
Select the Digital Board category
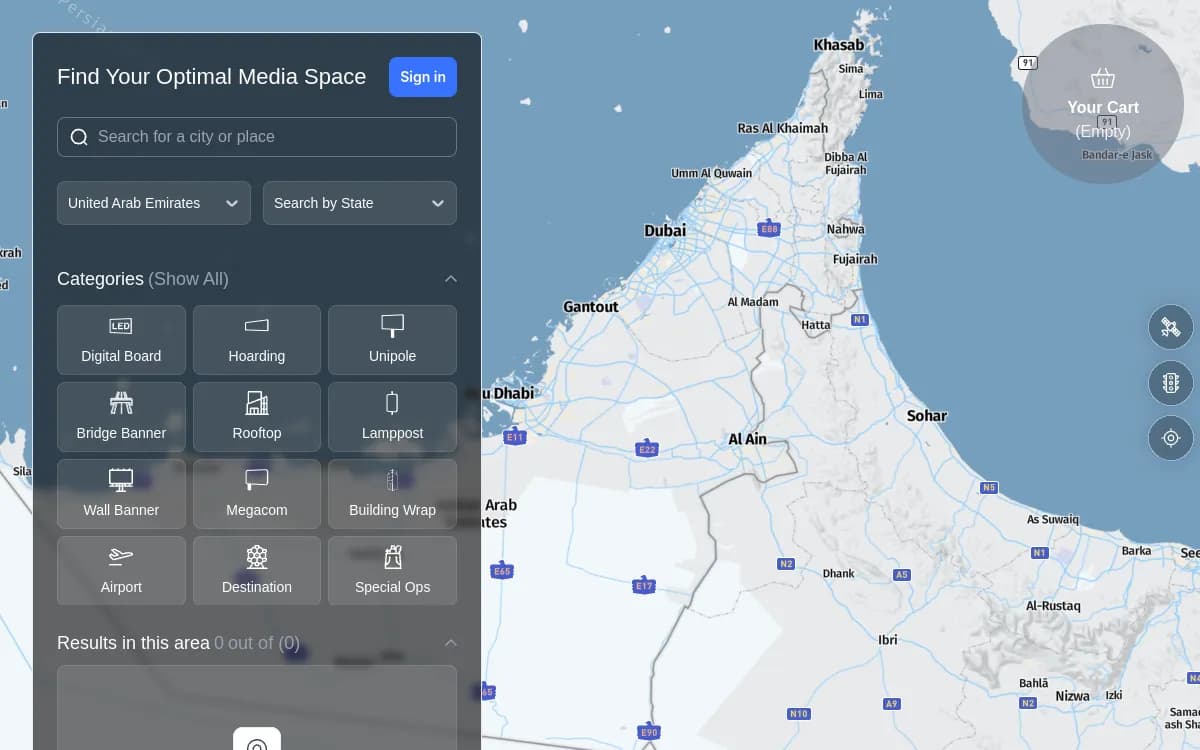121,340
